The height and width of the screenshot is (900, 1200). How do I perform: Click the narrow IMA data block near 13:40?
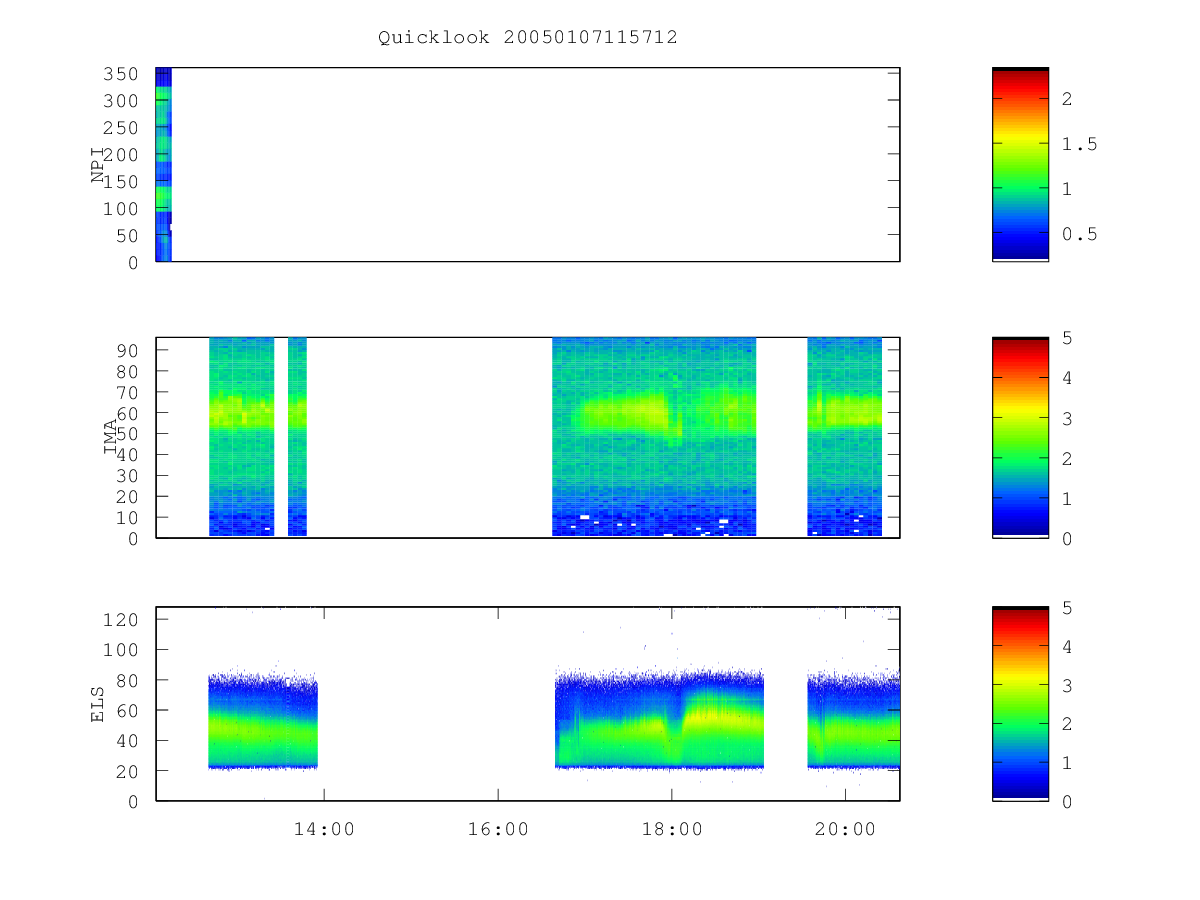[x=297, y=437]
